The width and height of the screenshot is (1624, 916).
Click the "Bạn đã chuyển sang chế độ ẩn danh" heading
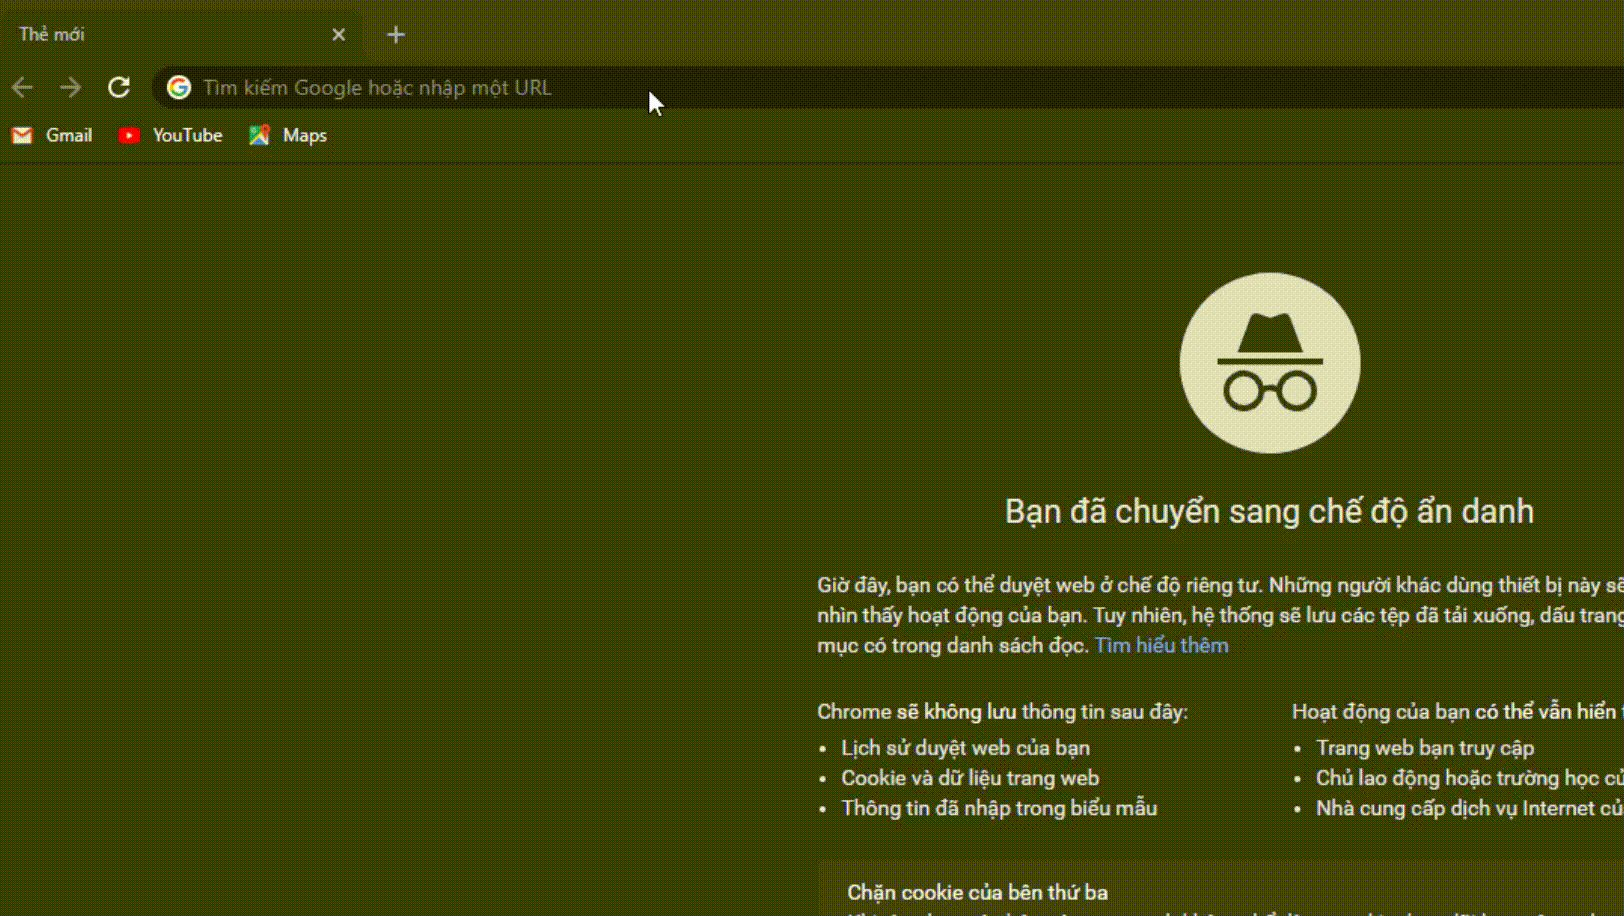(x=1268, y=512)
